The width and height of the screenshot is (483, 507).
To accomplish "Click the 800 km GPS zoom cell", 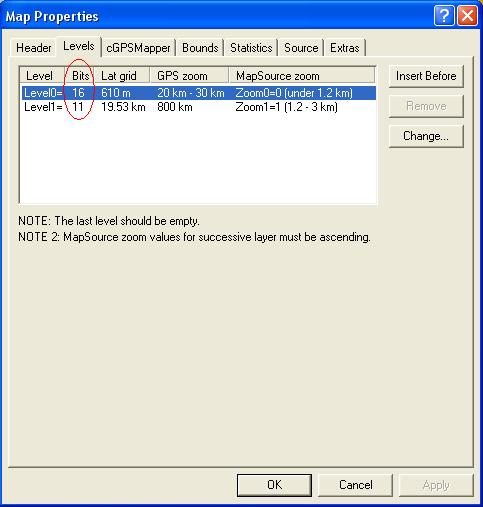I will pyautogui.click(x=175, y=107).
